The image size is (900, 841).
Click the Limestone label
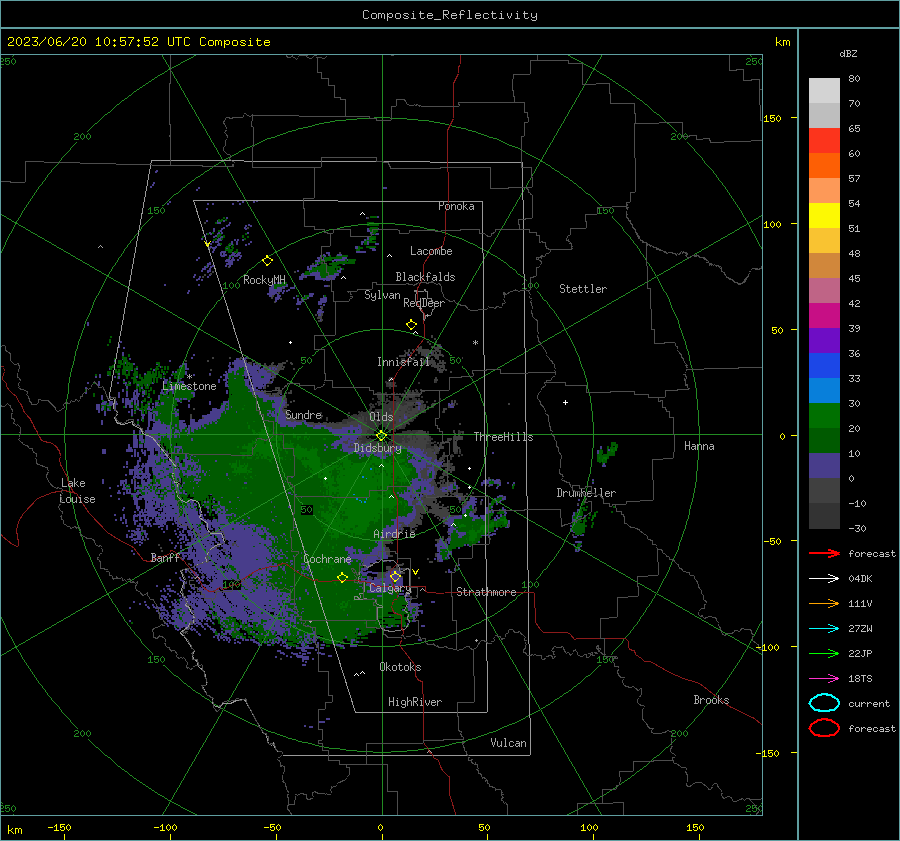pos(189,386)
